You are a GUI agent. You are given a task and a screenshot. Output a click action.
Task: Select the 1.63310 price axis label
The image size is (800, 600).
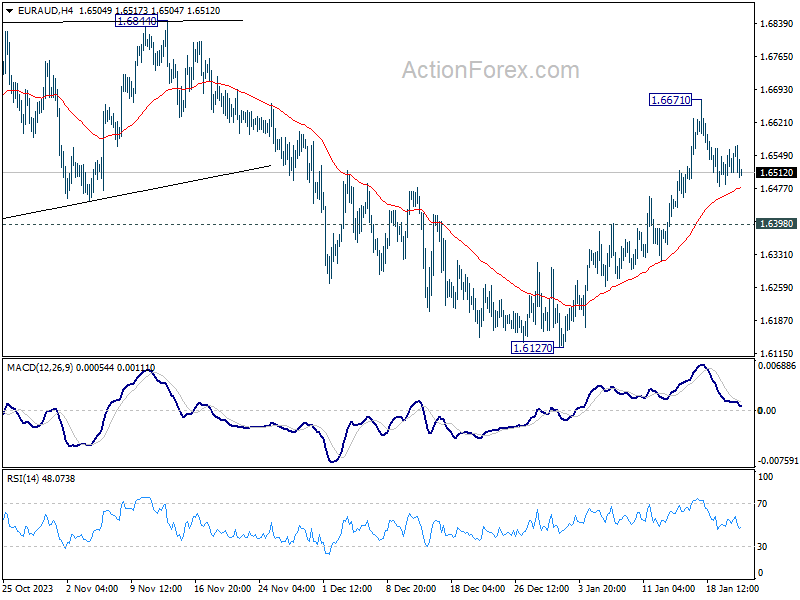777,255
